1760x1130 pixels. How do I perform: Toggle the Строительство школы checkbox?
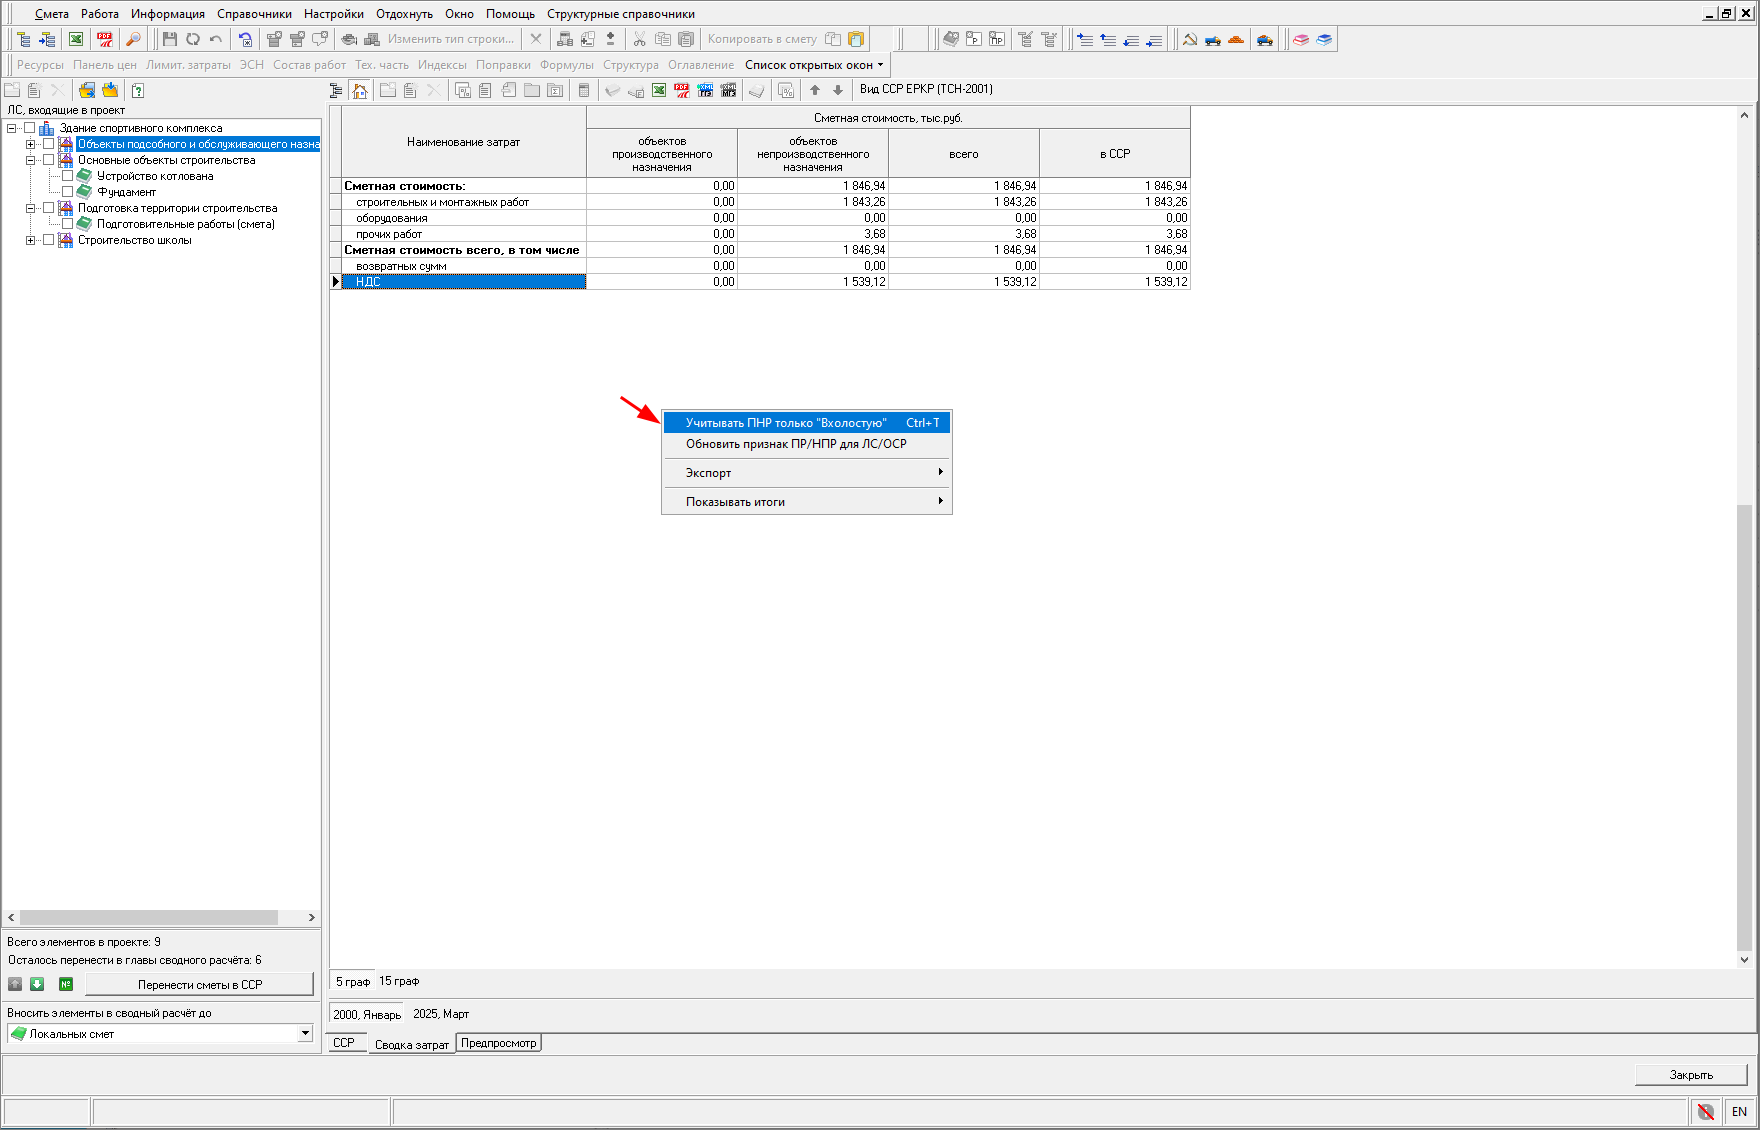click(48, 240)
